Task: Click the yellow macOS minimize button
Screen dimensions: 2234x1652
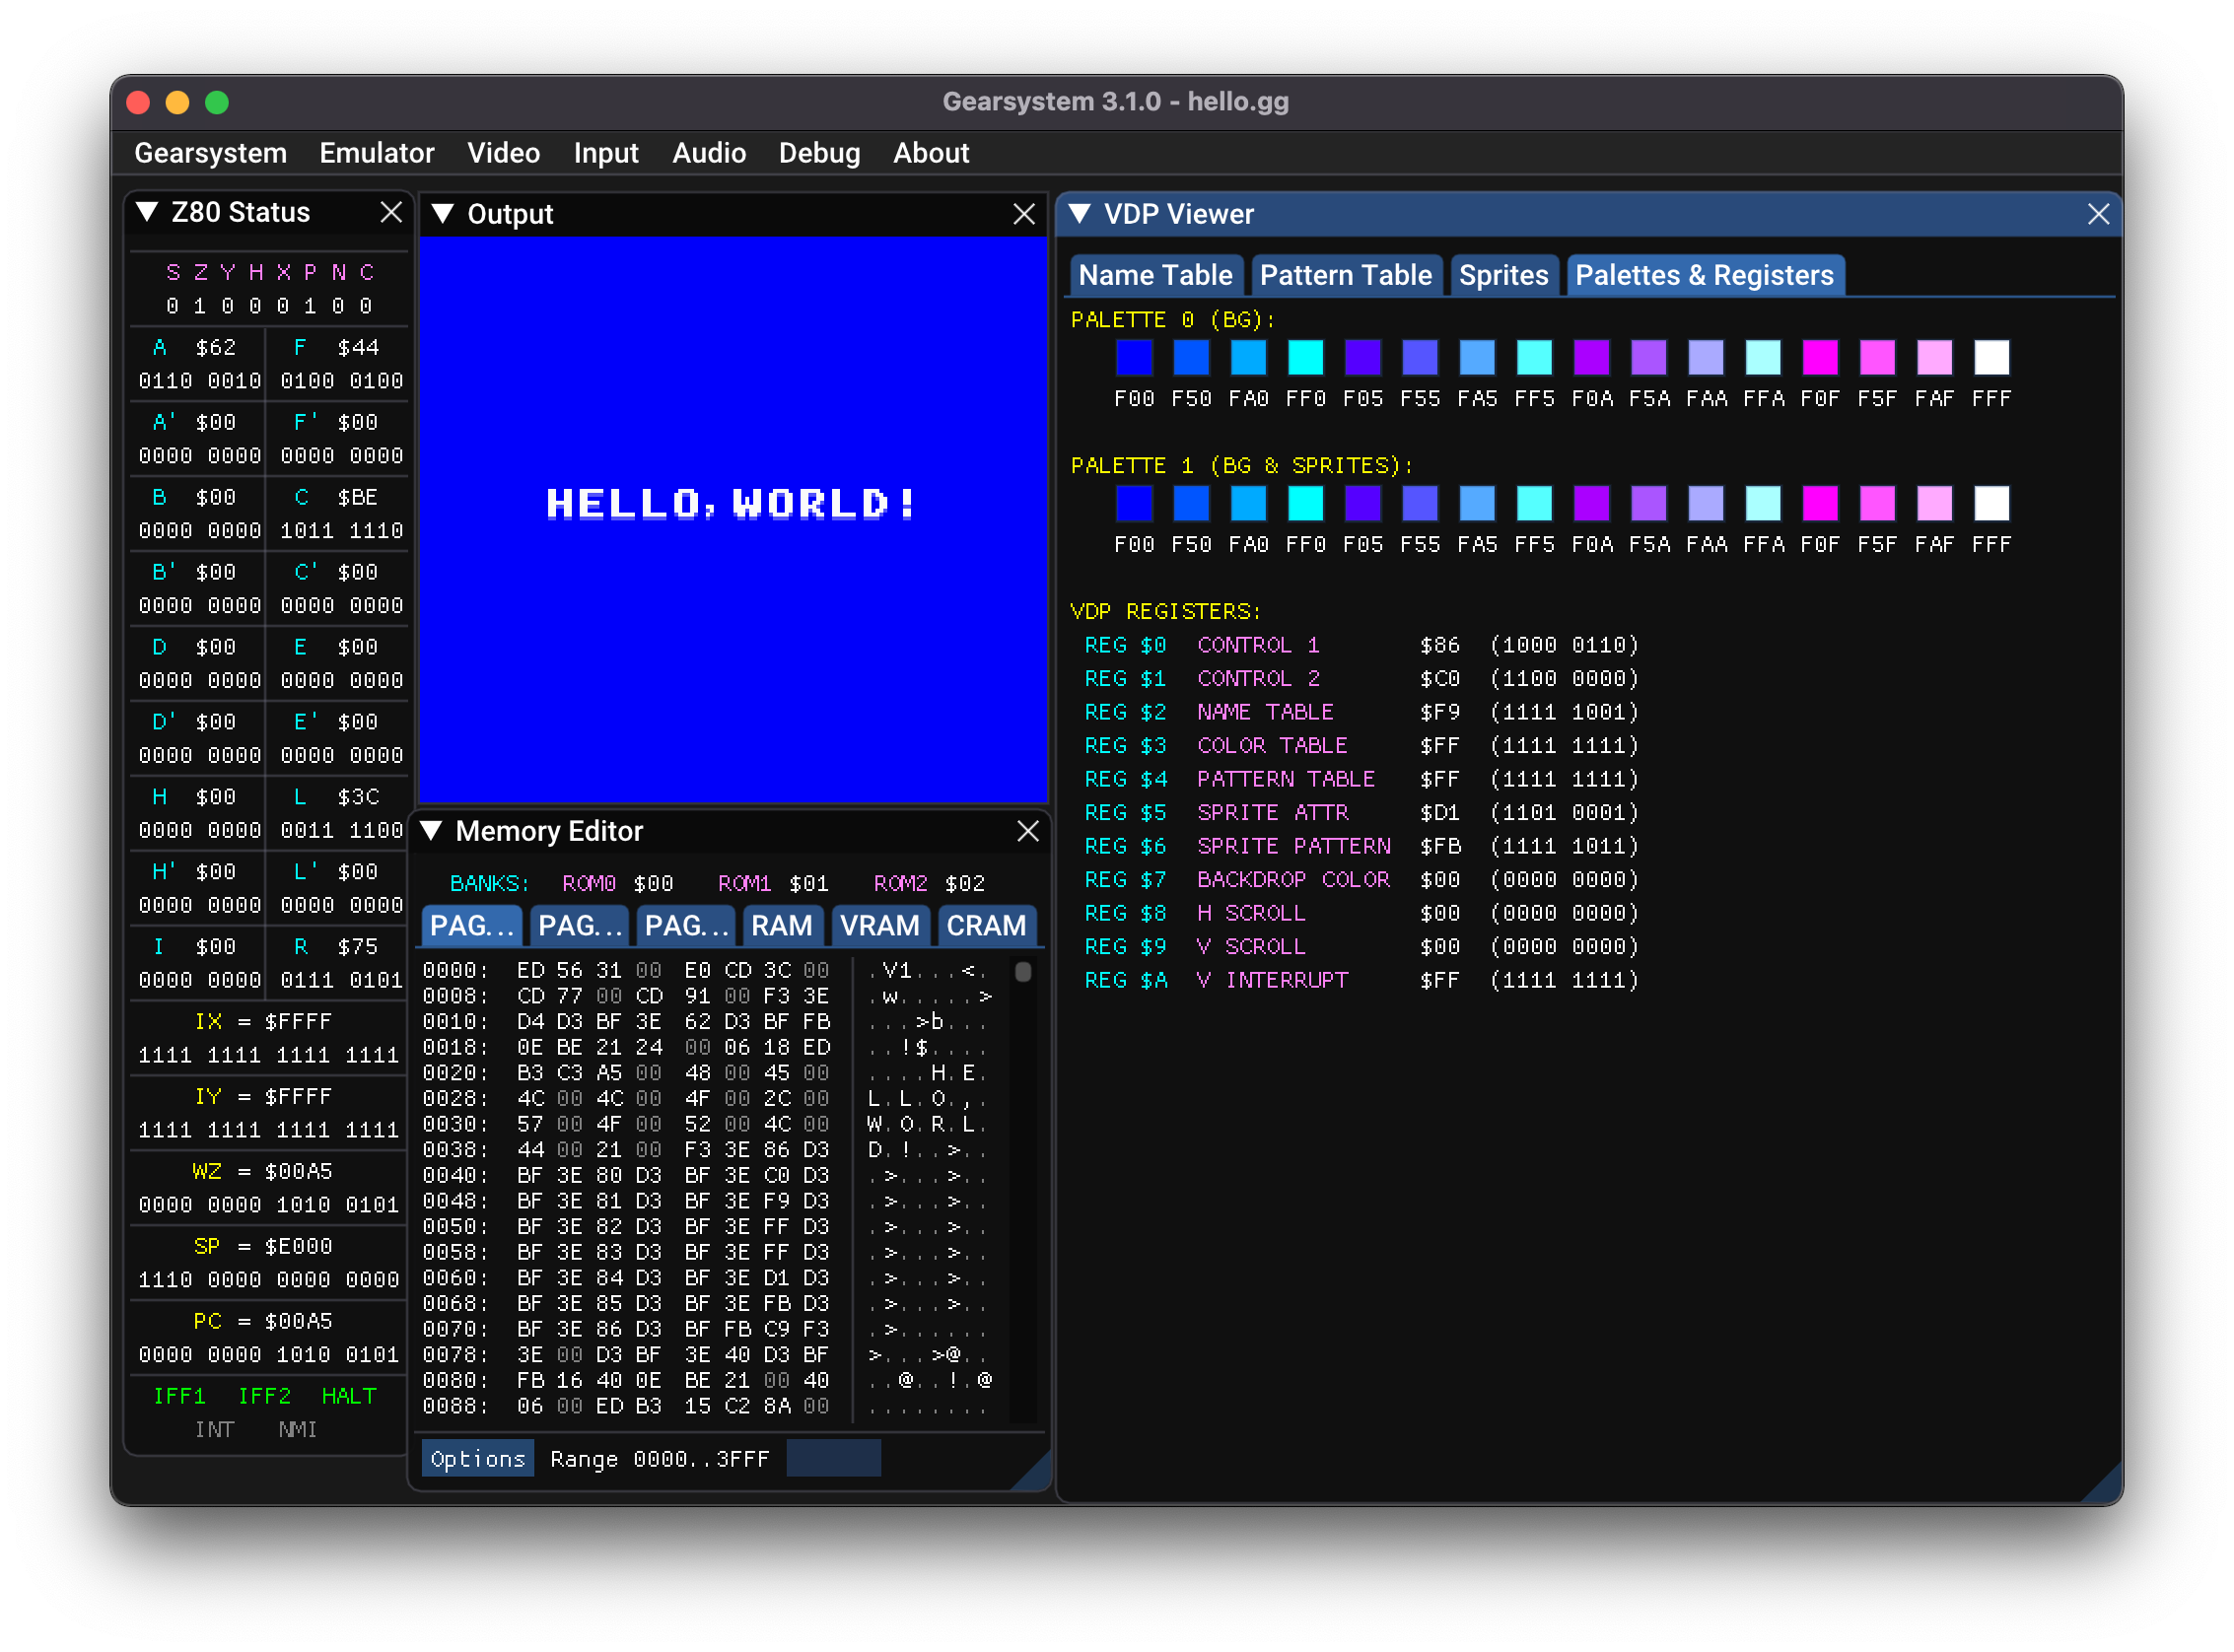Action: click(177, 102)
